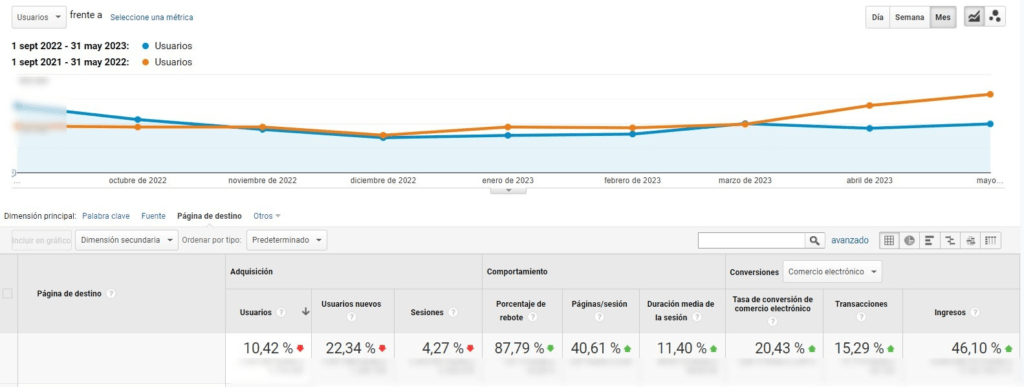Image resolution: width=1024 pixels, height=387 pixels.
Task: Open help for Usuarios column
Action: [x=281, y=313]
